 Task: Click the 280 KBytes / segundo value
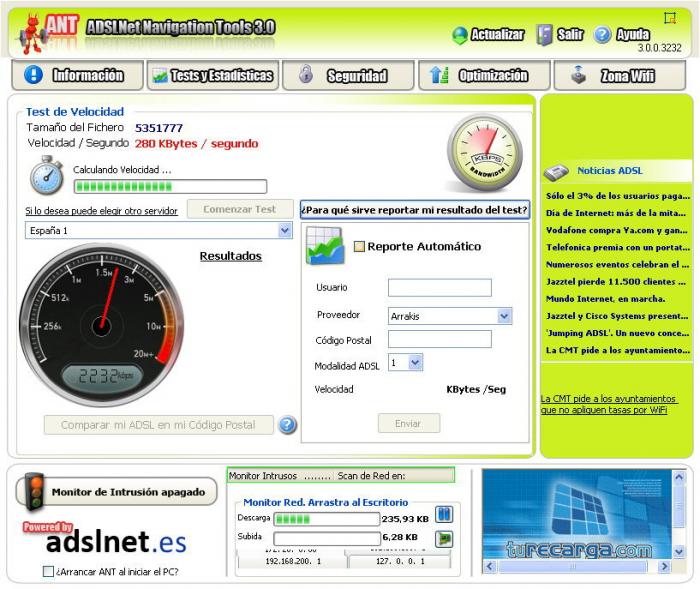pos(196,144)
